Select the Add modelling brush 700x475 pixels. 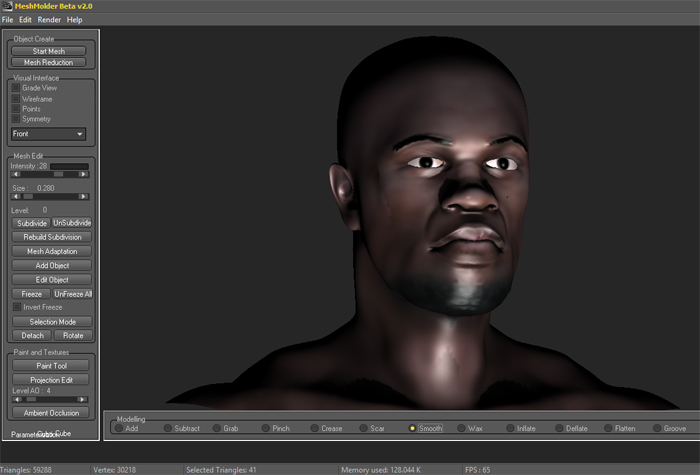[119, 428]
